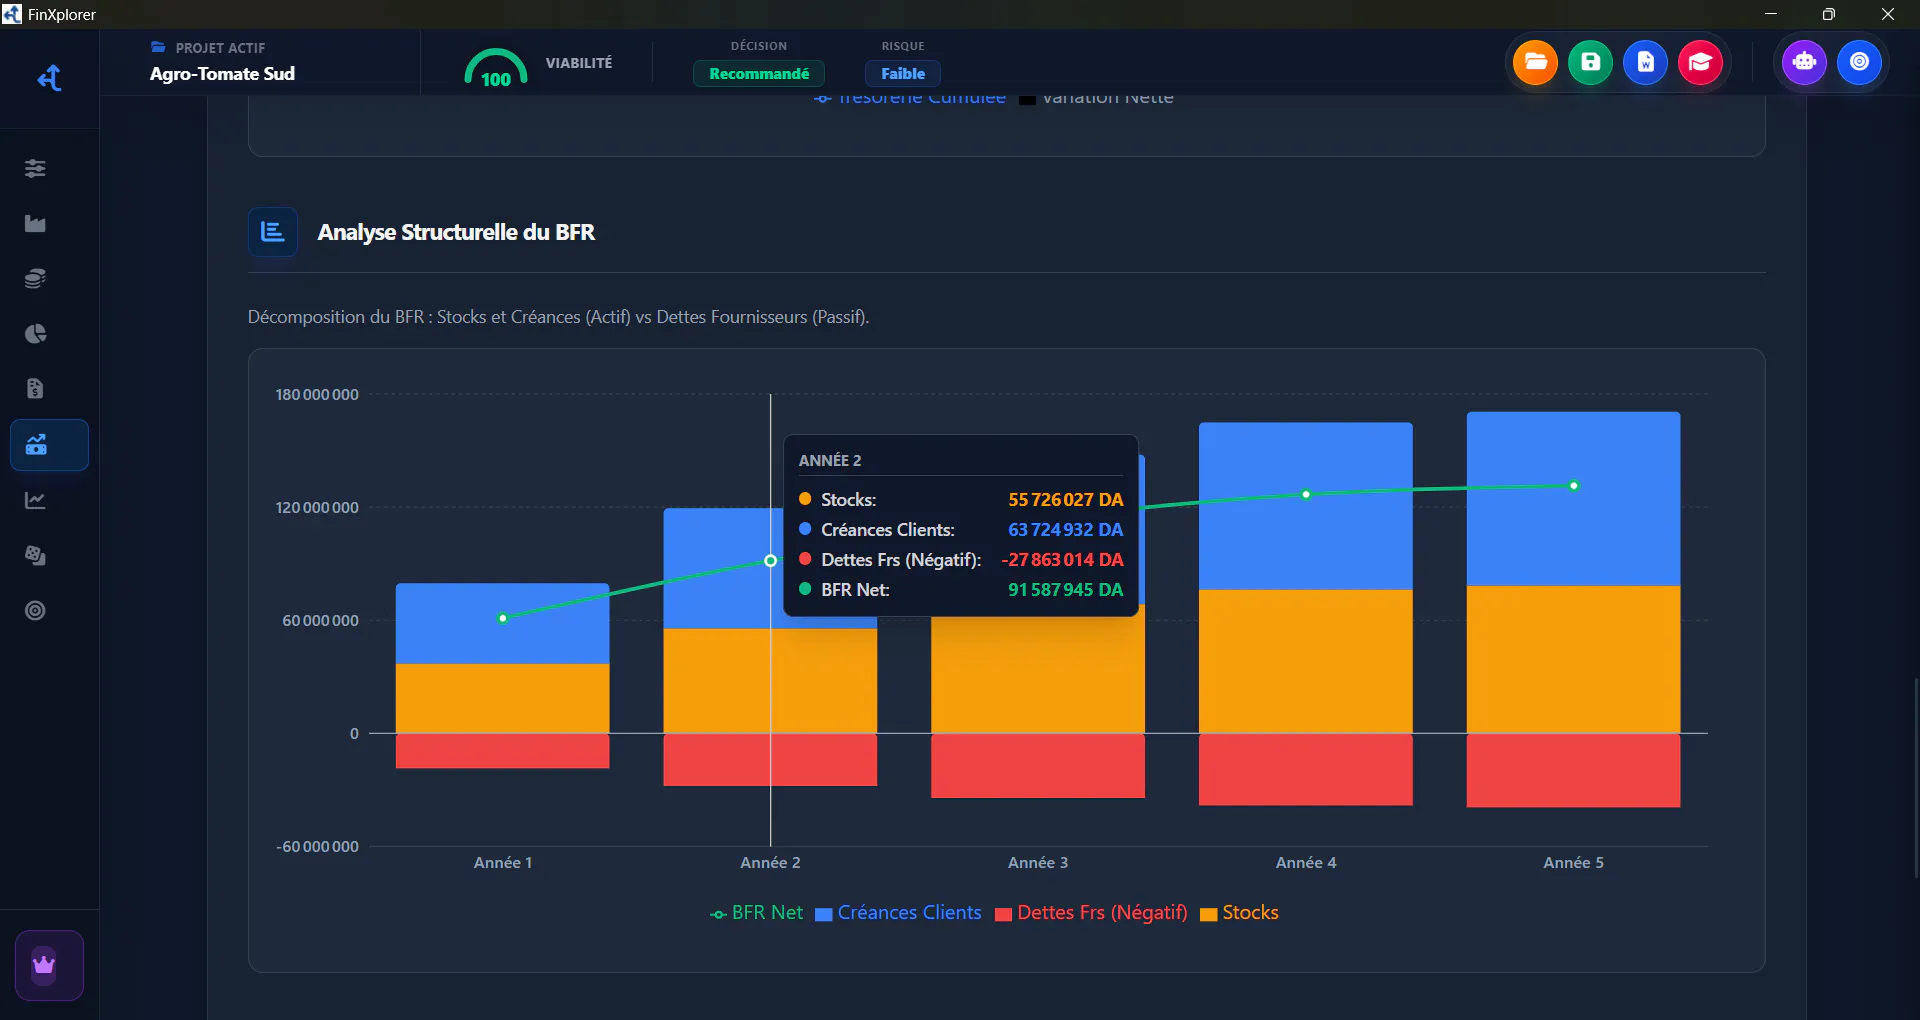
Task: Click the Analyse Structurelle du BFR section icon
Action: (273, 232)
